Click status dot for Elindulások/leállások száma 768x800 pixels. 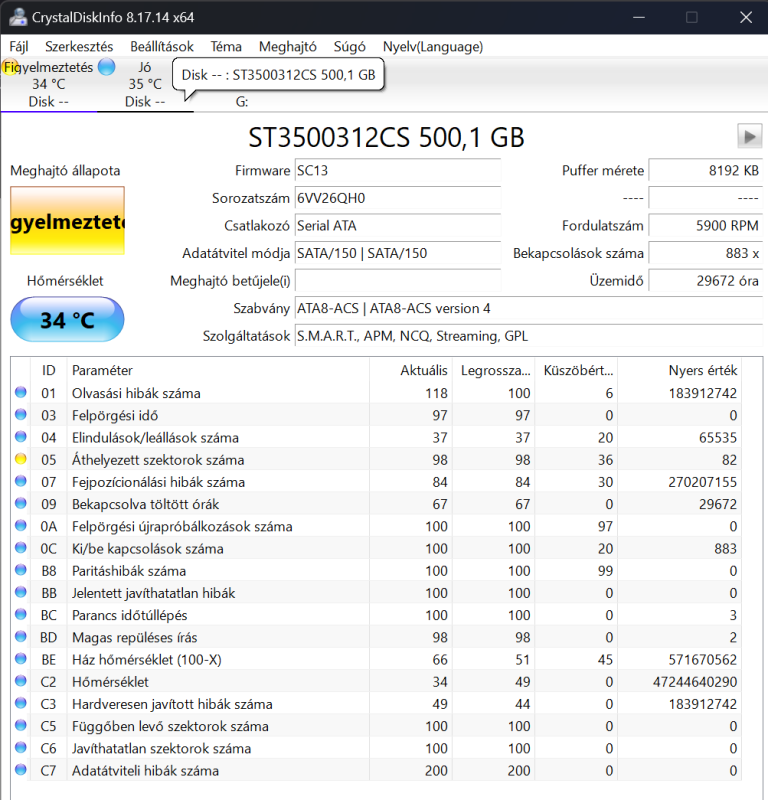pyautogui.click(x=20, y=437)
